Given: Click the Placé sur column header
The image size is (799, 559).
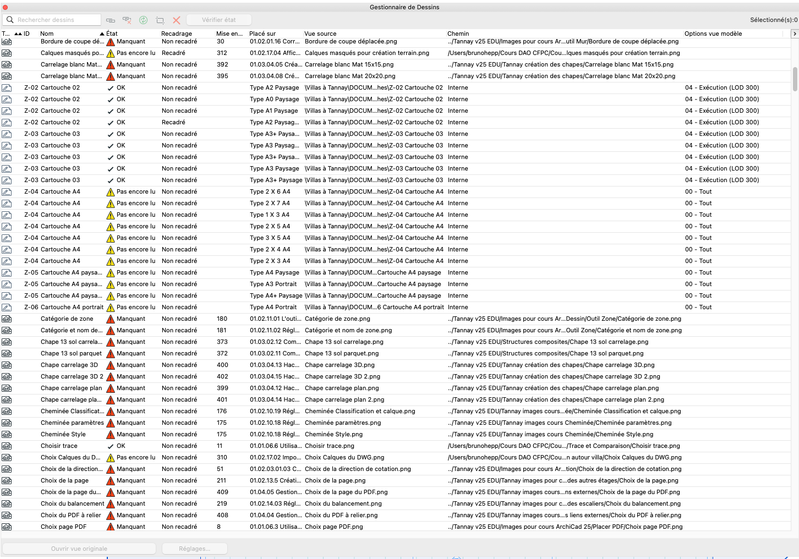Looking at the screenshot, I should (262, 34).
